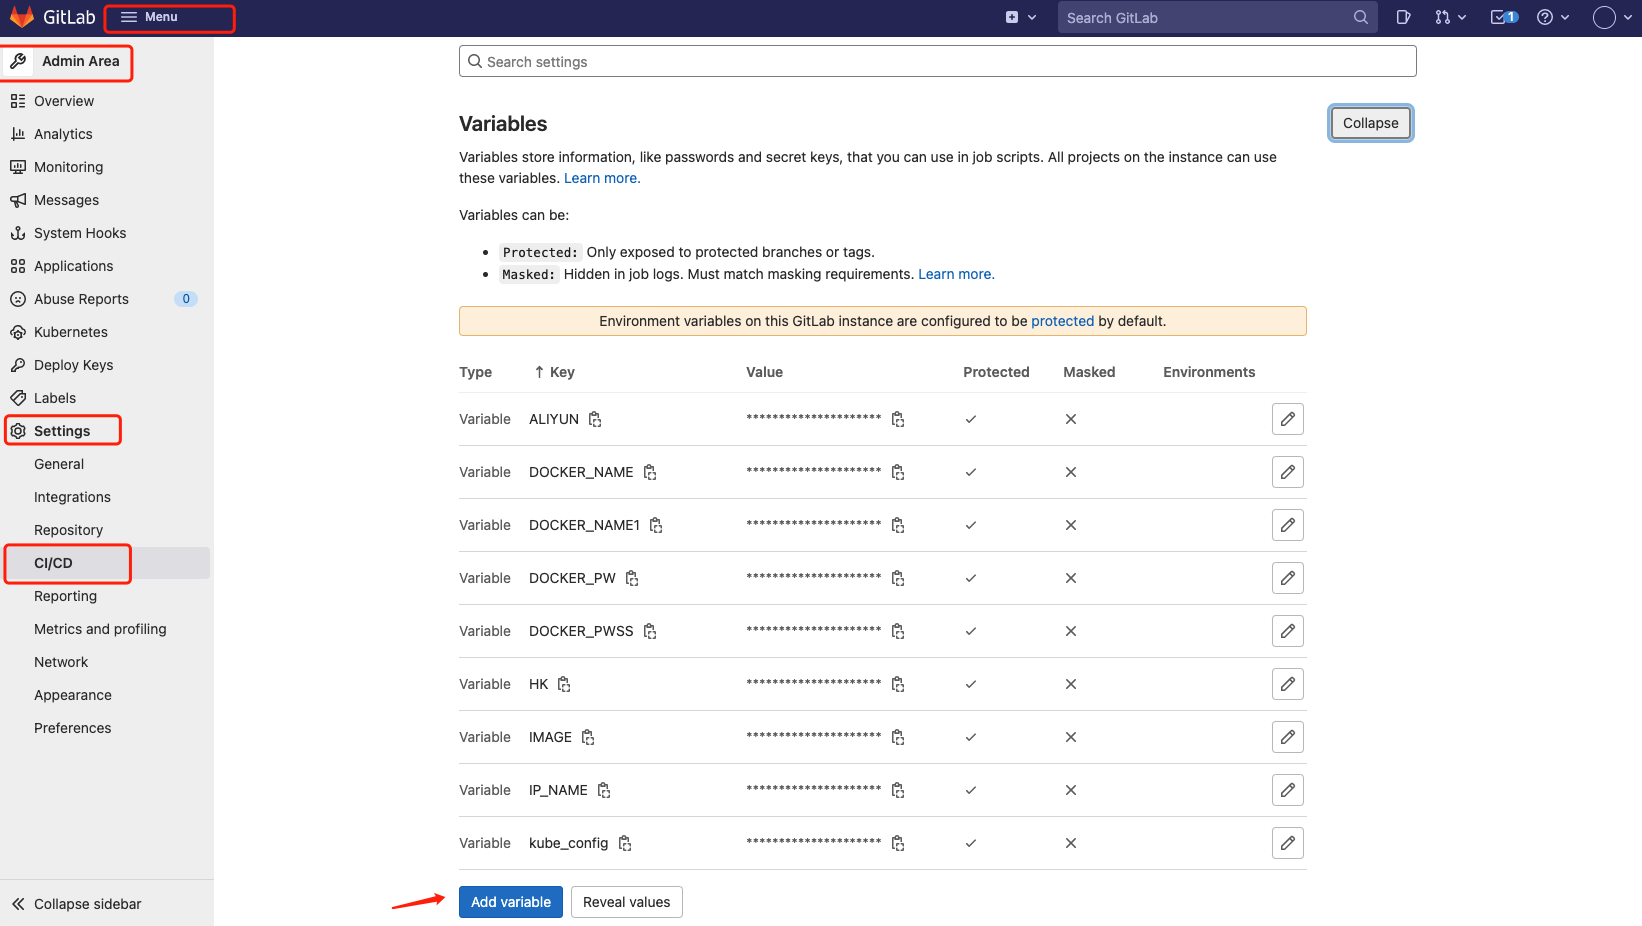Copy the kube_config masked value

[898, 843]
